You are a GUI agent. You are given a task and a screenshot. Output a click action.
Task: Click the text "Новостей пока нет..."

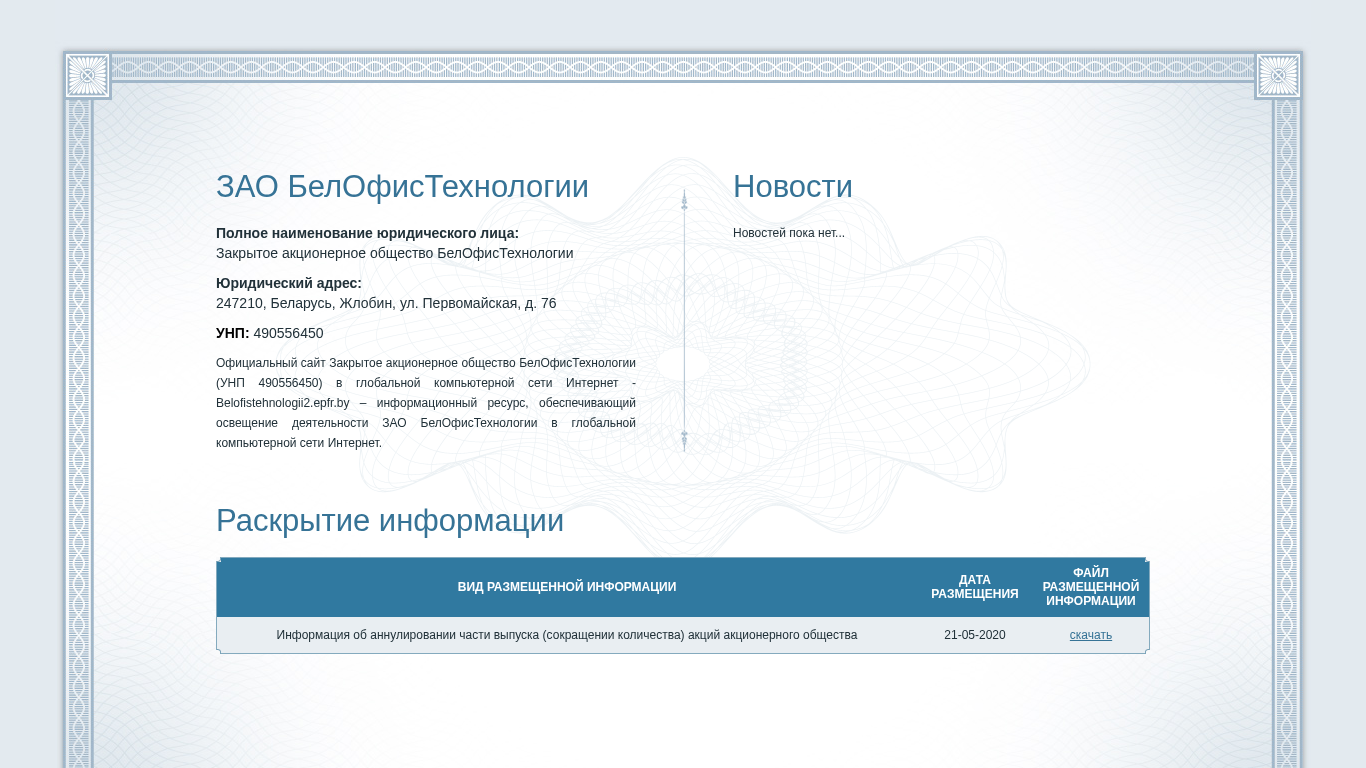tap(789, 233)
